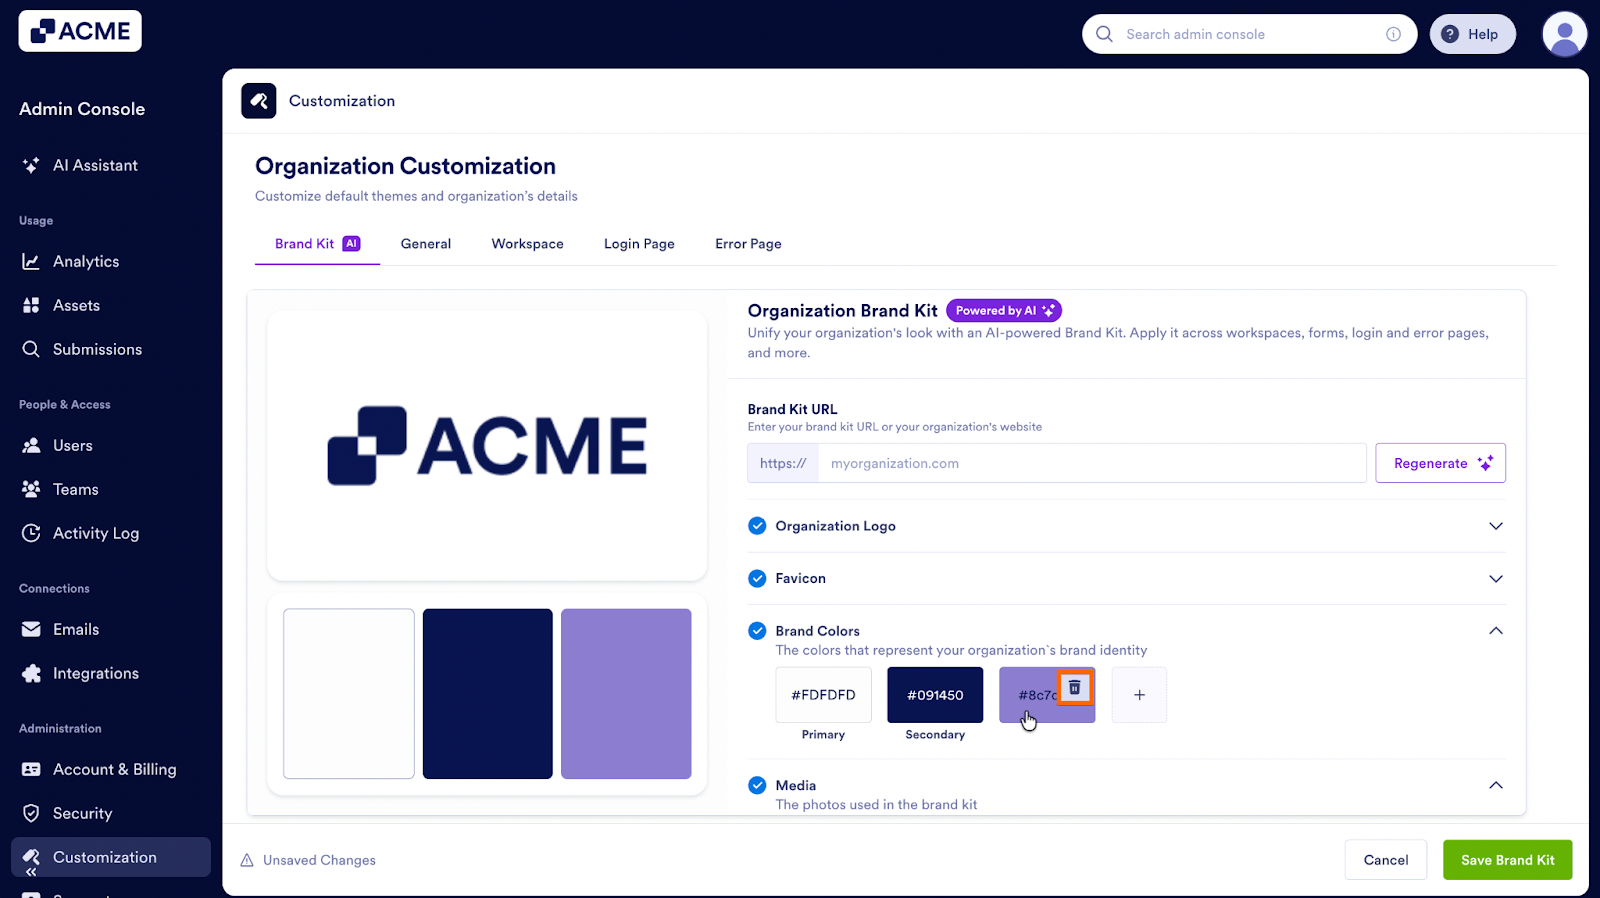The image size is (1600, 898).
Task: Click the Customization header icon
Action: pyautogui.click(x=259, y=101)
